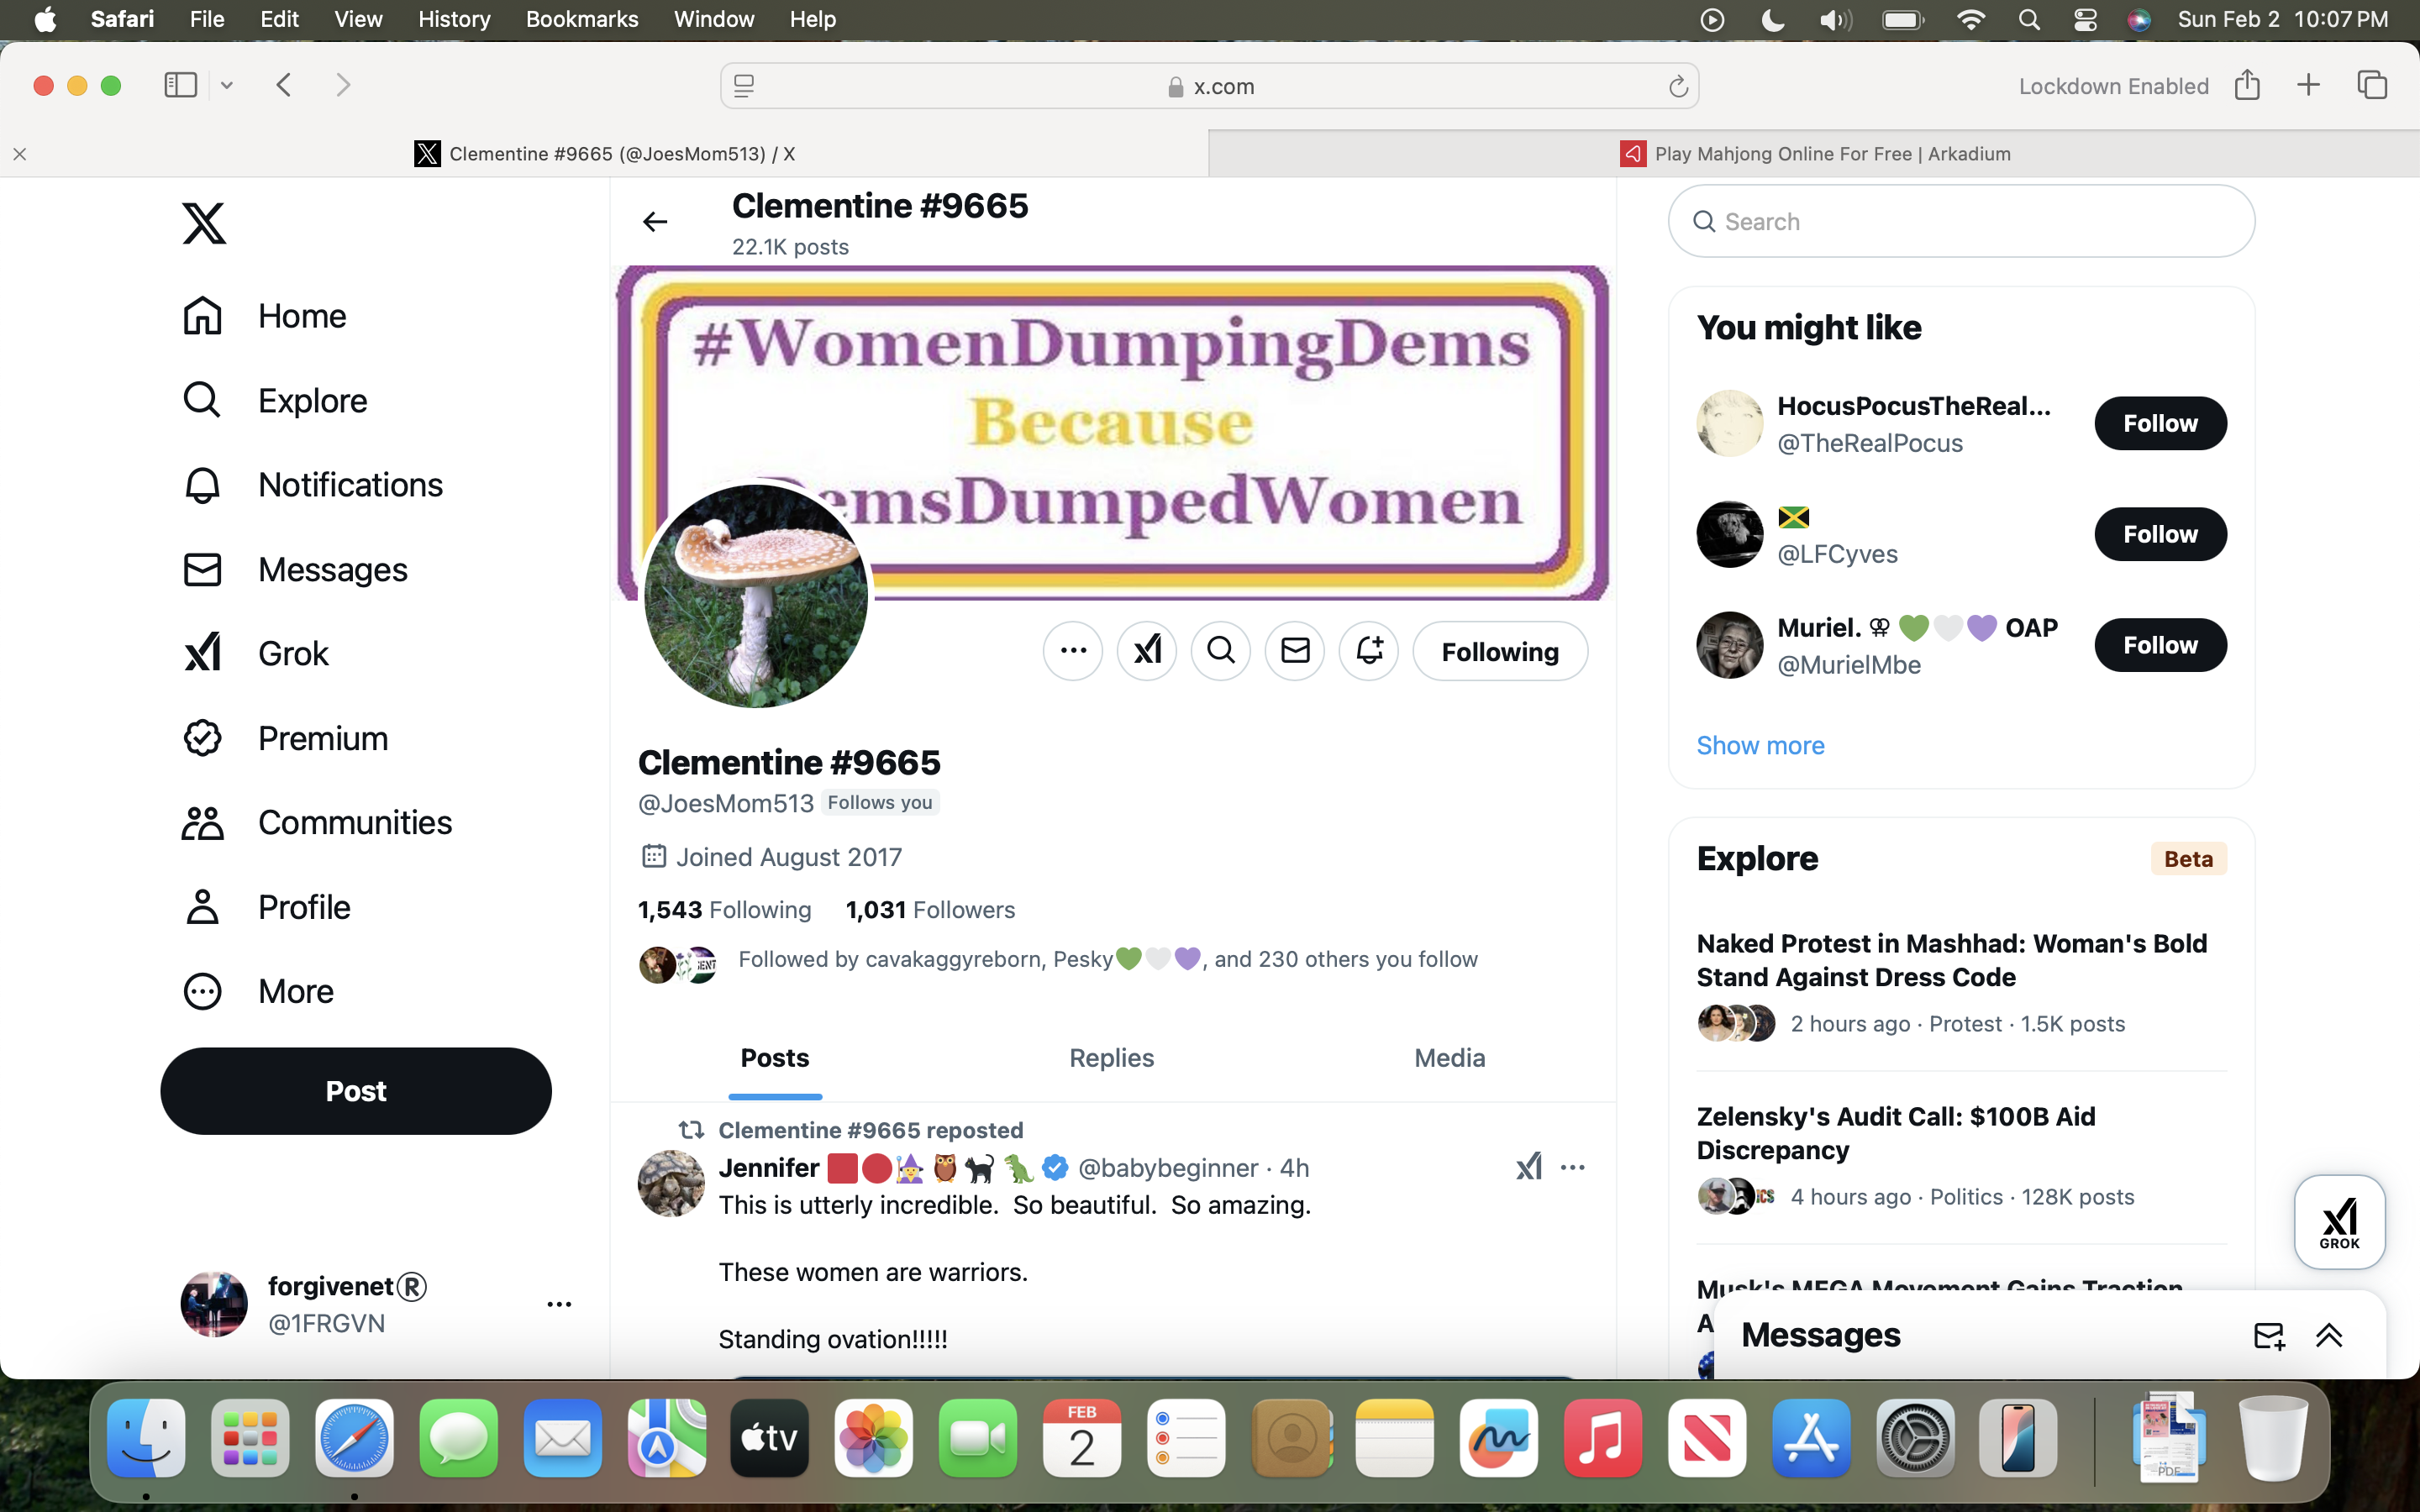
Task: Switch to Replies tab
Action: tap(1112, 1058)
